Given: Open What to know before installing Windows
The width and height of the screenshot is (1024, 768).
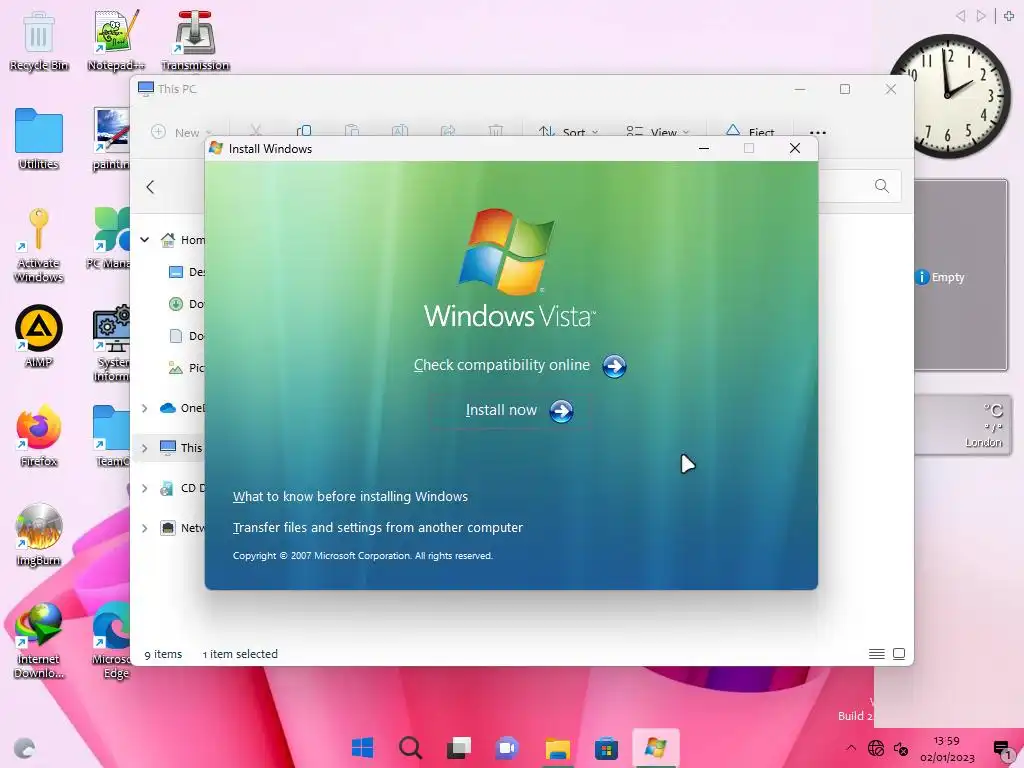Looking at the screenshot, I should click(350, 496).
